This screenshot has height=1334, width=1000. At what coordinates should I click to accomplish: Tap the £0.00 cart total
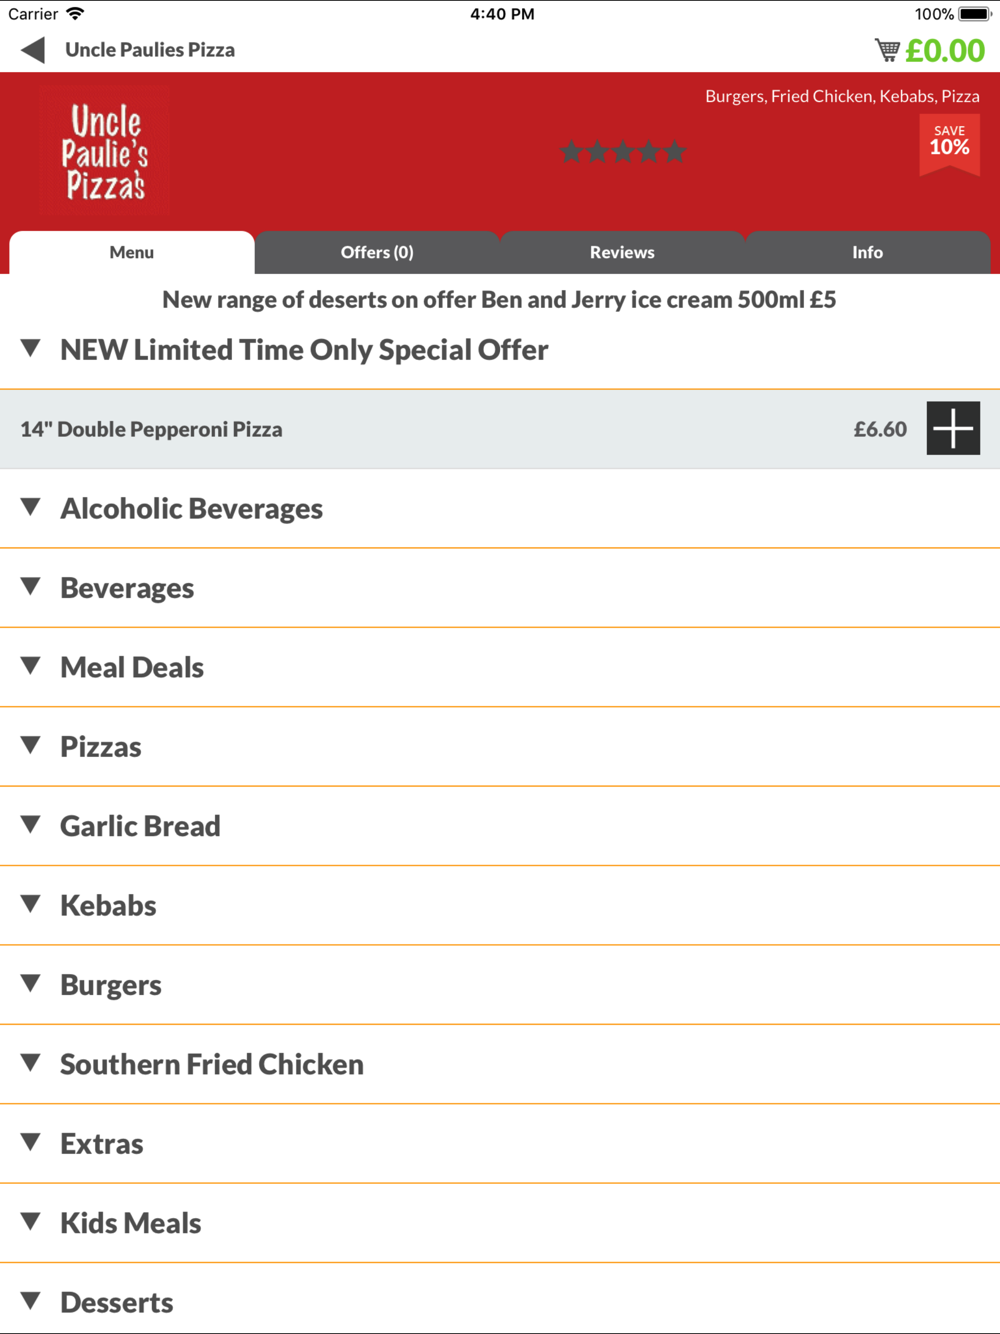point(945,50)
